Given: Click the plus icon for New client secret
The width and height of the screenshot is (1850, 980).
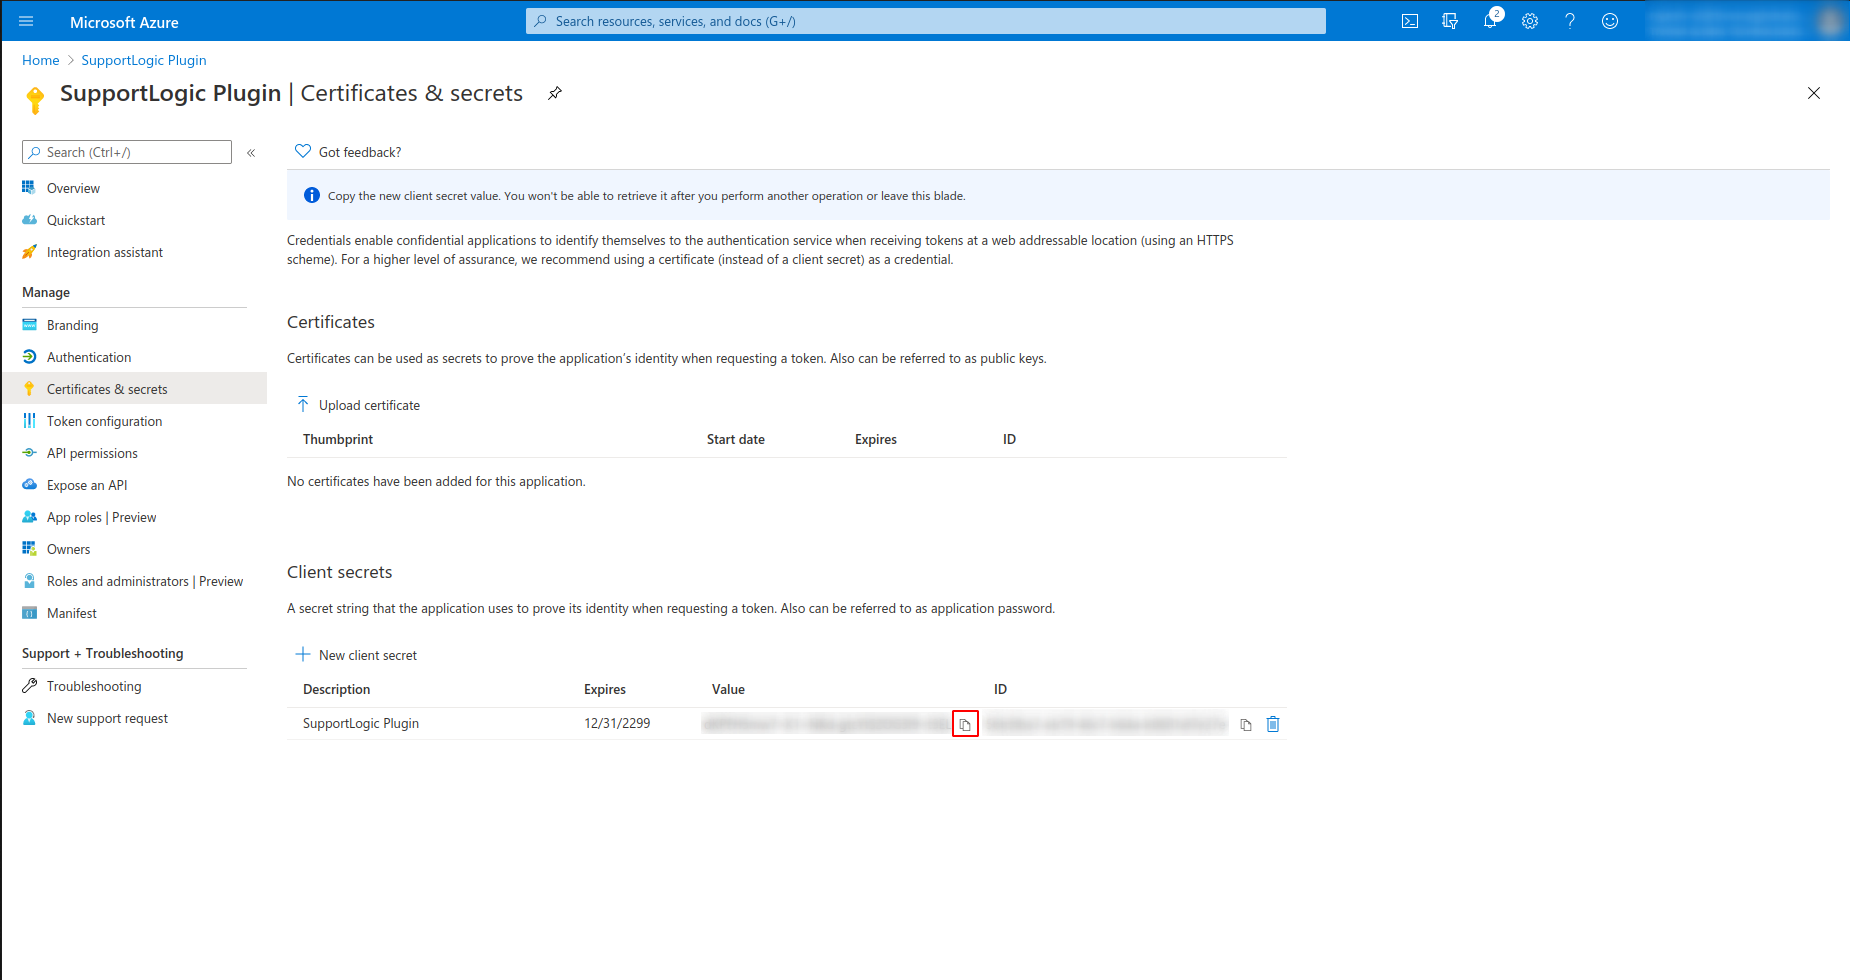Looking at the screenshot, I should 303,655.
